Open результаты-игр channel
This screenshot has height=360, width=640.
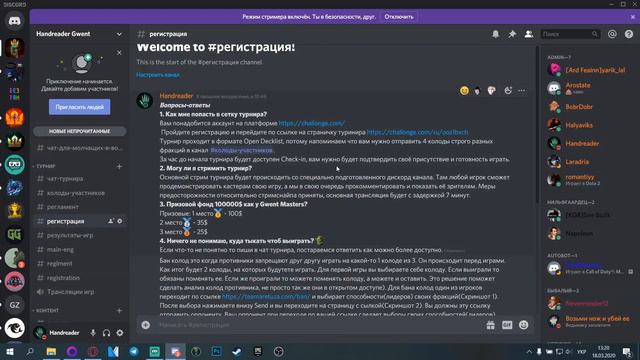[79, 235]
